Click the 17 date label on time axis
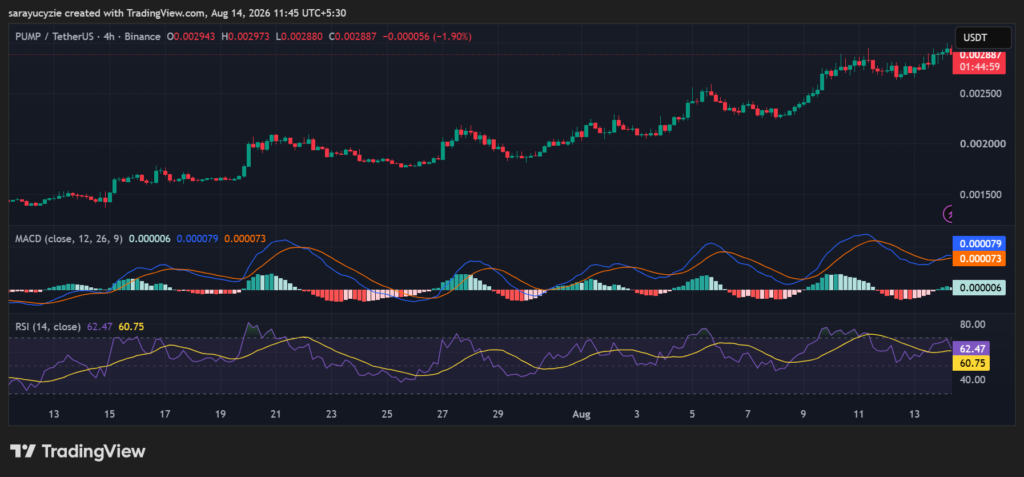This screenshot has height=477, width=1024. [x=165, y=414]
